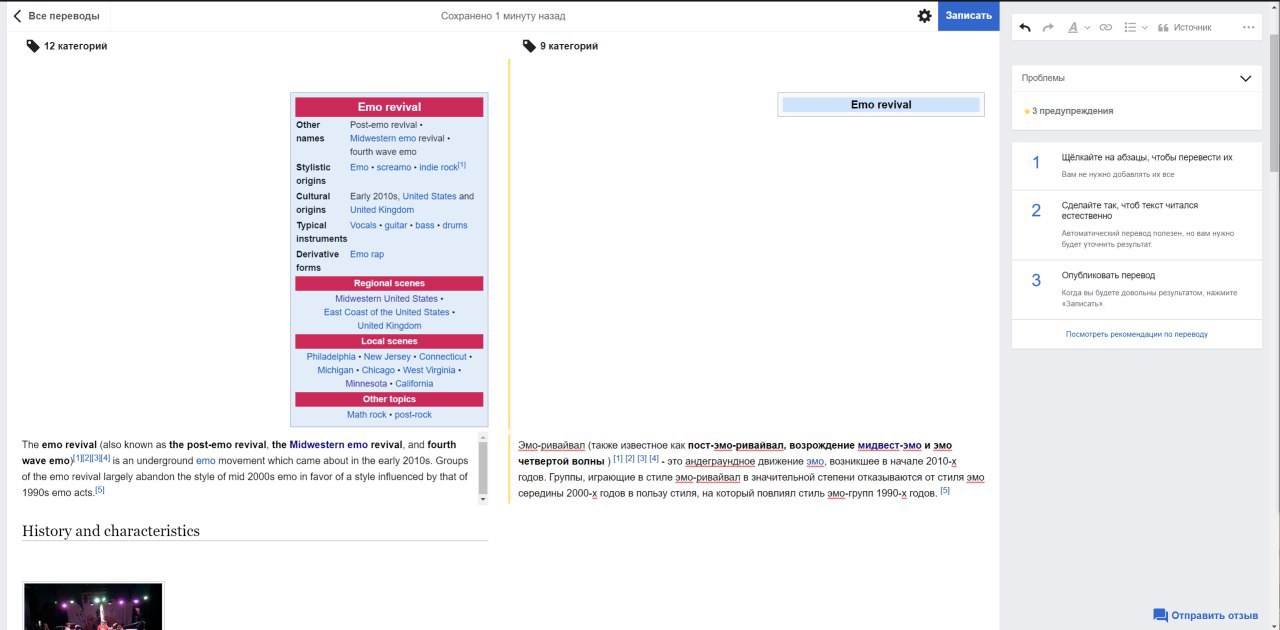Image resolution: width=1280 pixels, height=630 pixels.
Task: Open 'Посмотреть рекомендации по переводу' link
Action: pos(1136,334)
